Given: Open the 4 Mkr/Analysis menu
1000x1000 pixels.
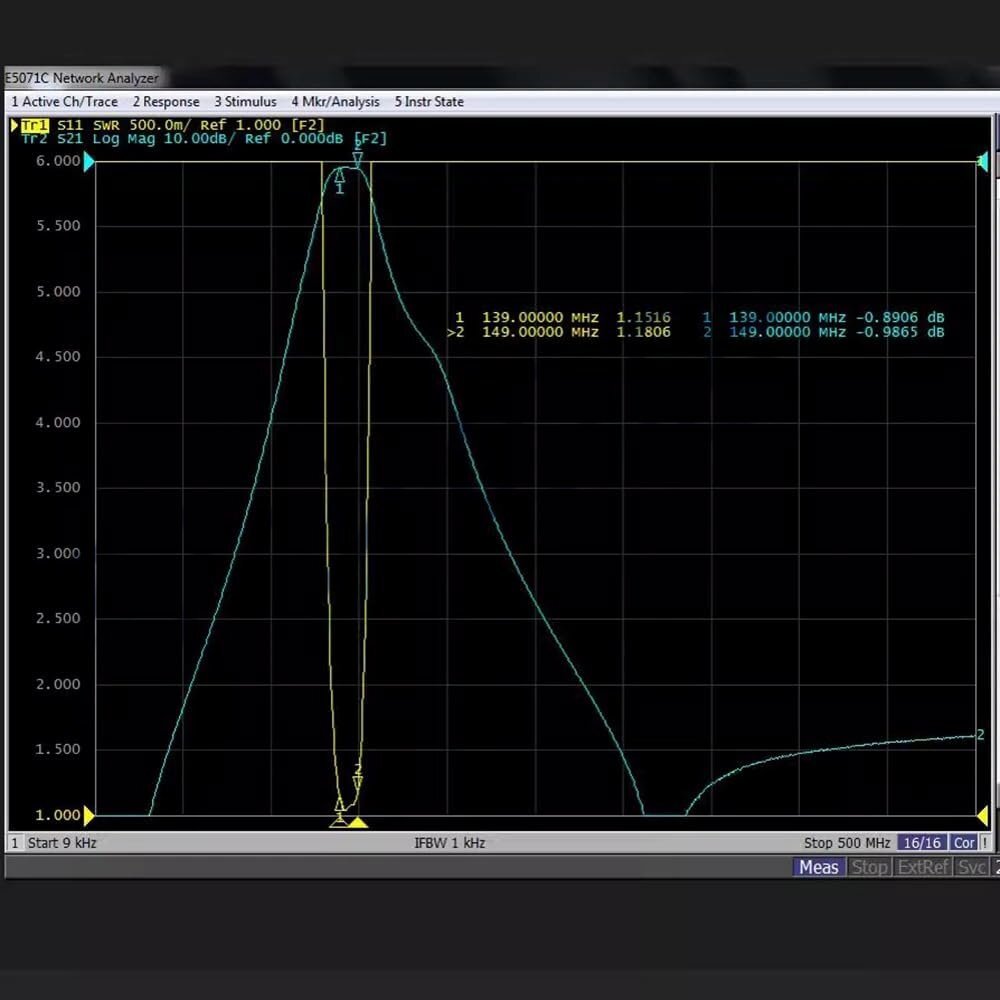Looking at the screenshot, I should [335, 101].
